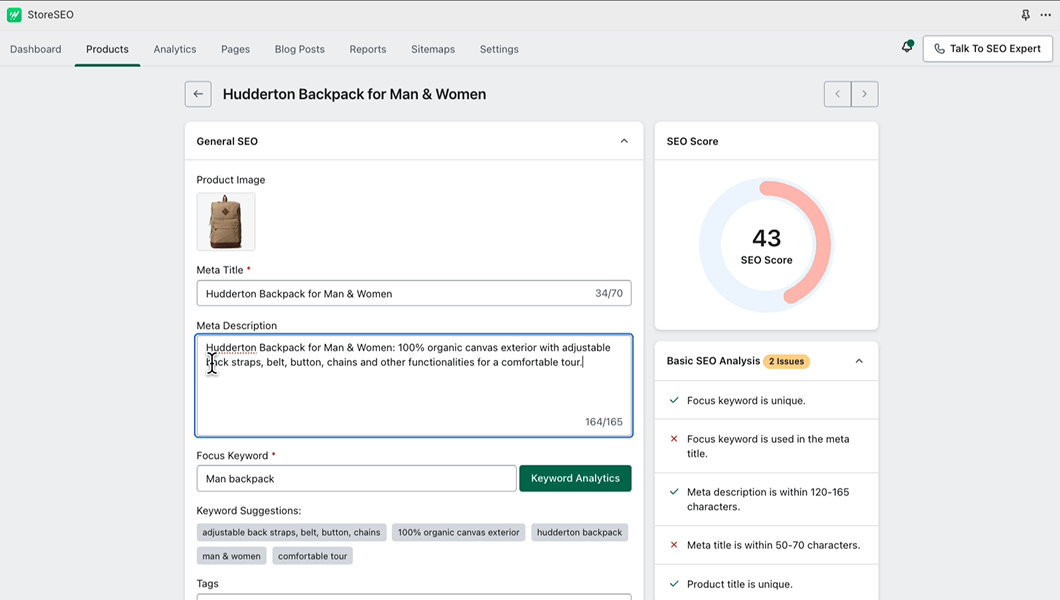Open the notifications bell
The image size is (1060, 600).
tap(907, 47)
